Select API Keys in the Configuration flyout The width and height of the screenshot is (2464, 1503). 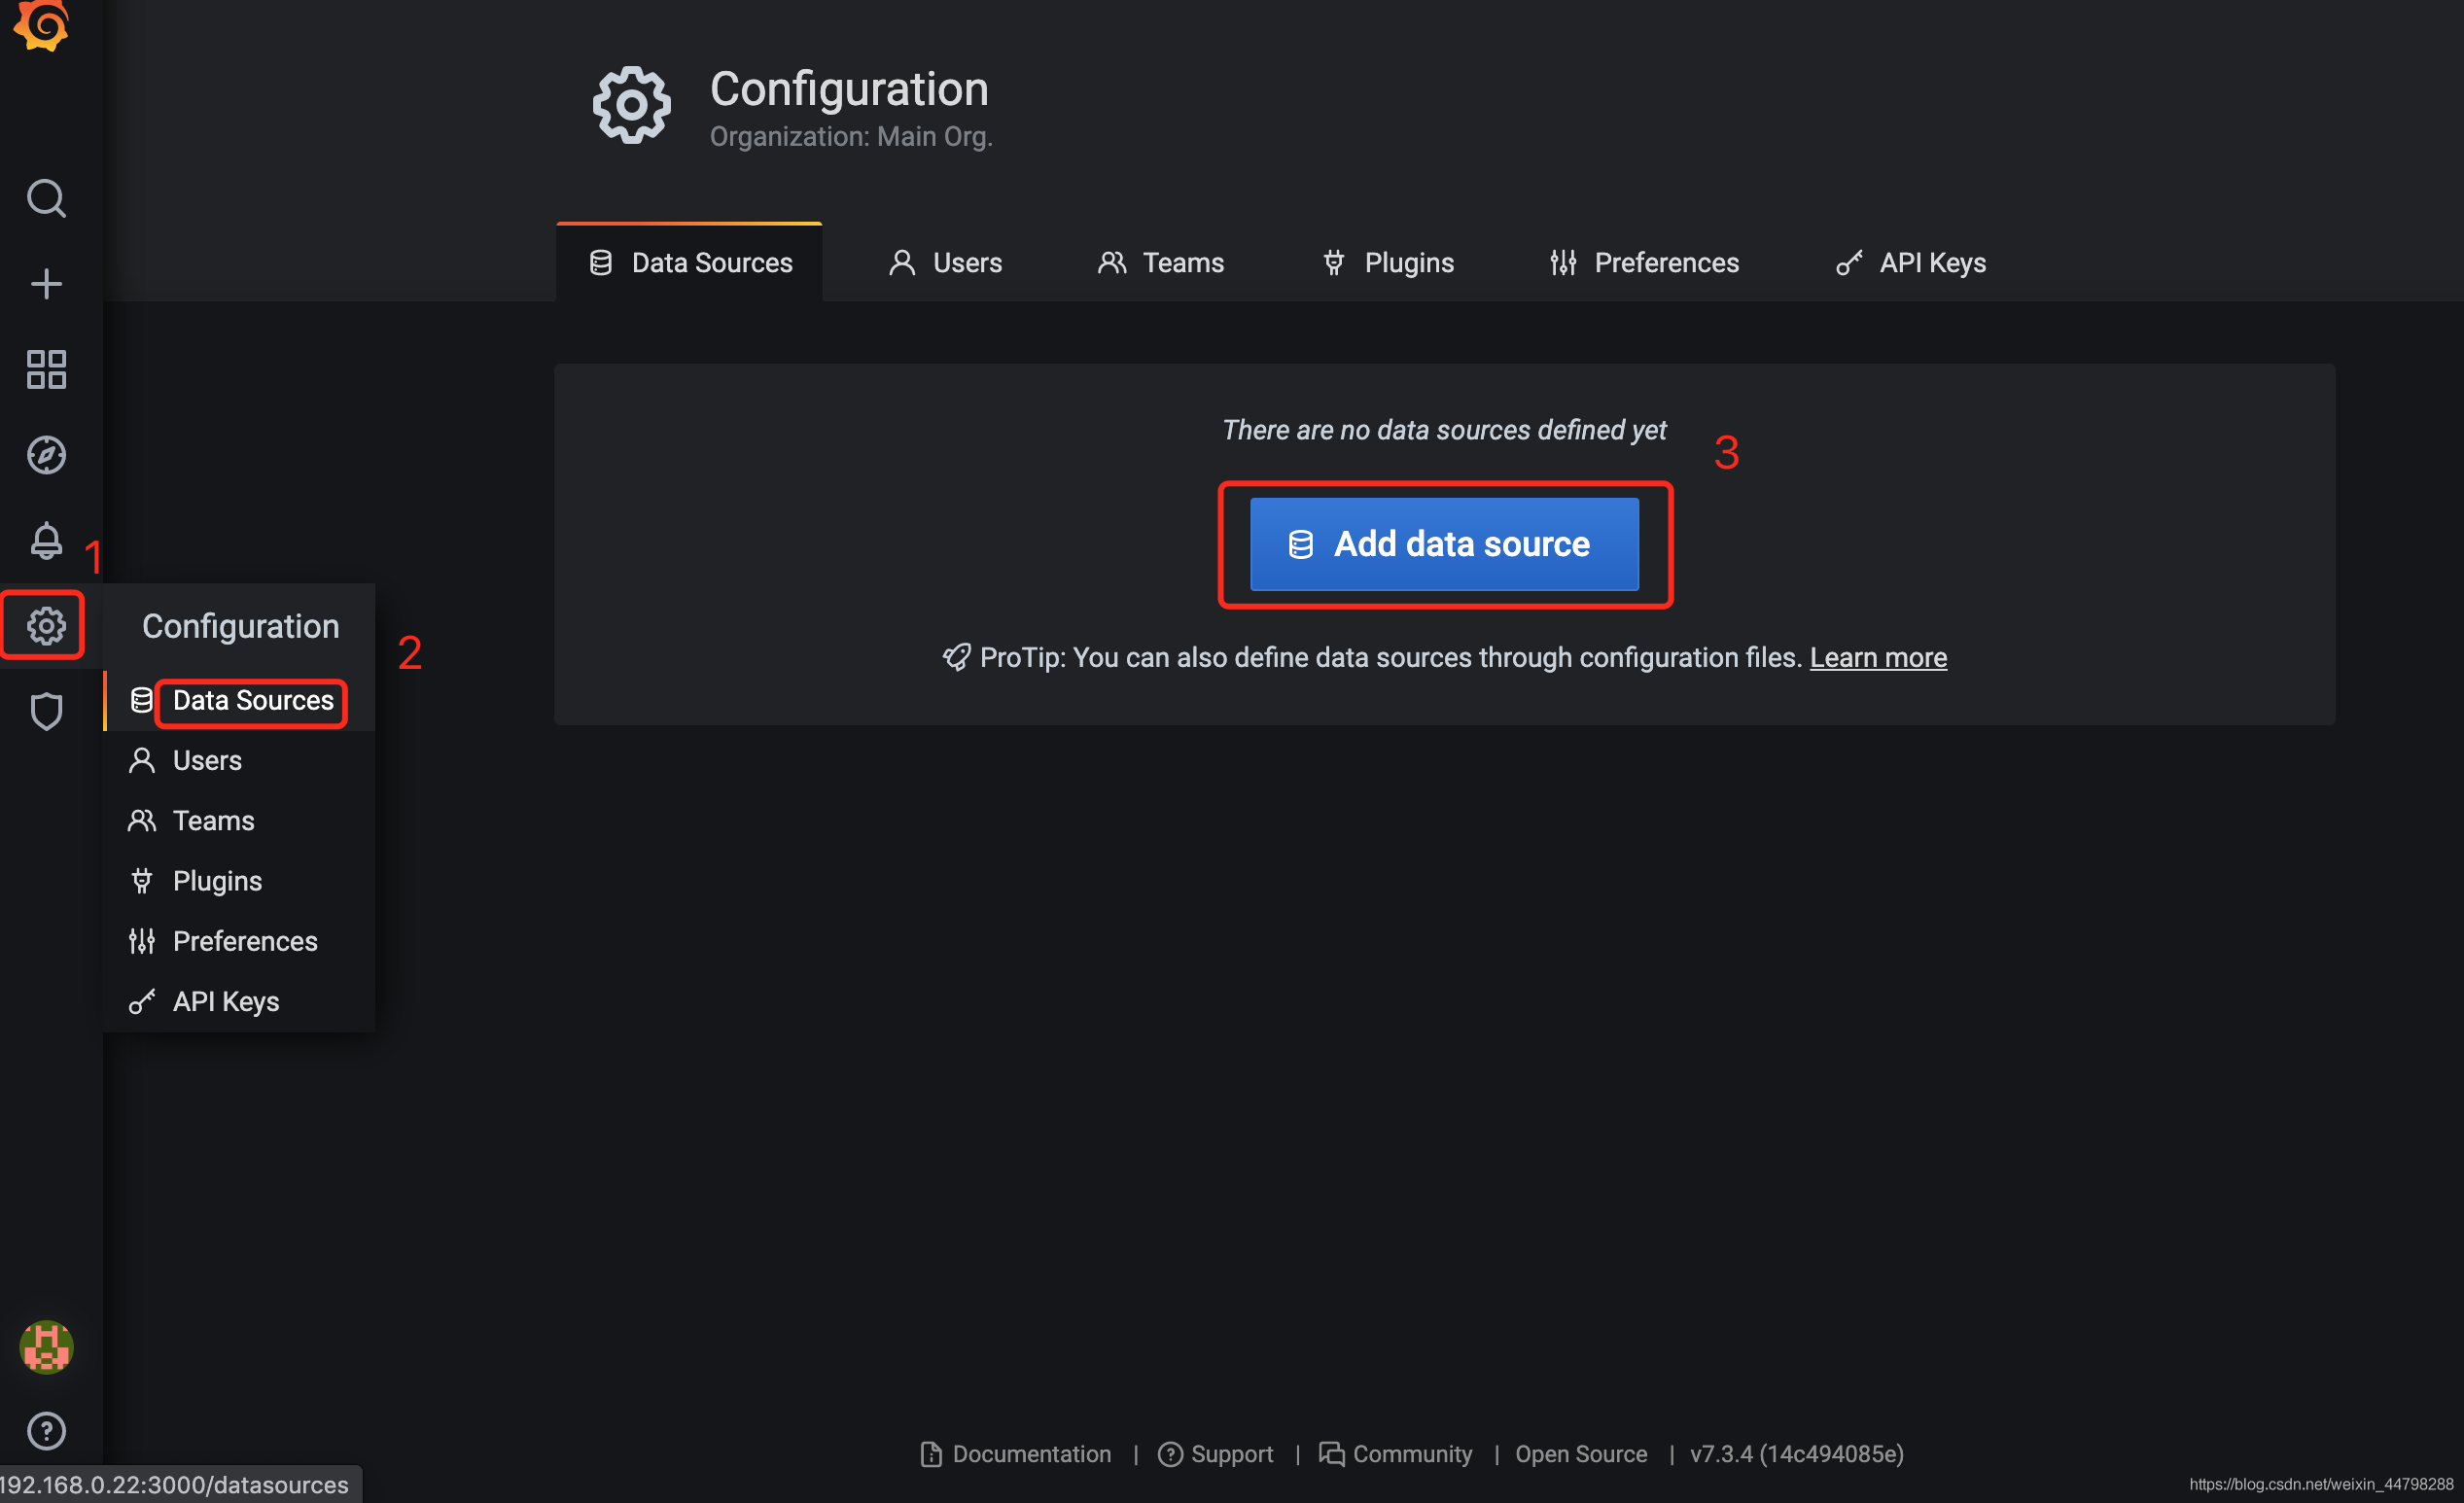click(x=240, y=1001)
